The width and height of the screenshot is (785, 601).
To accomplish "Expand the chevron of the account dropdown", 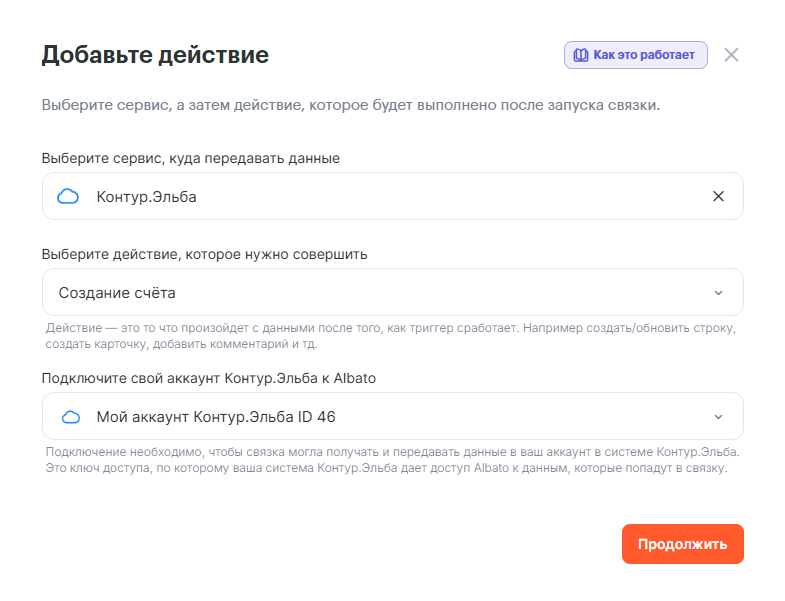I will 718,417.
